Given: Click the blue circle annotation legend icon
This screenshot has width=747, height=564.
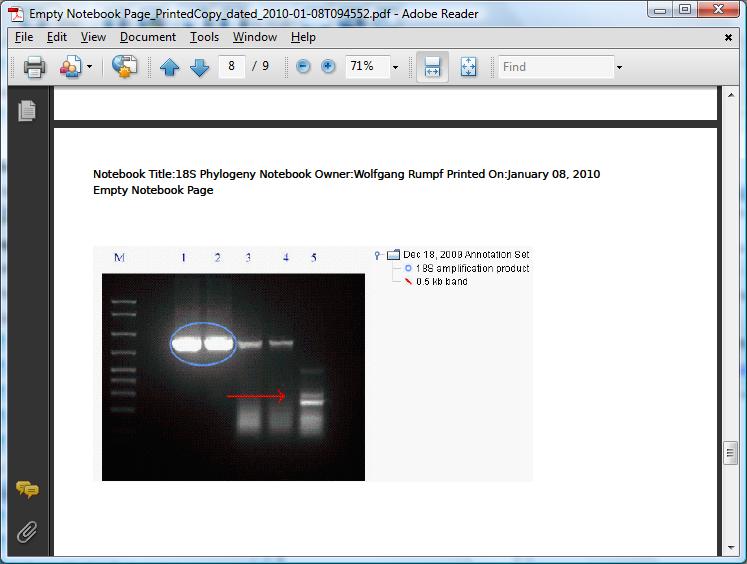Looking at the screenshot, I should [408, 268].
